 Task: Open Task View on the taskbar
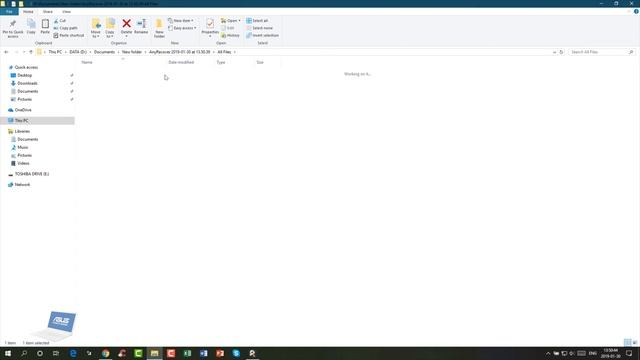click(56, 353)
